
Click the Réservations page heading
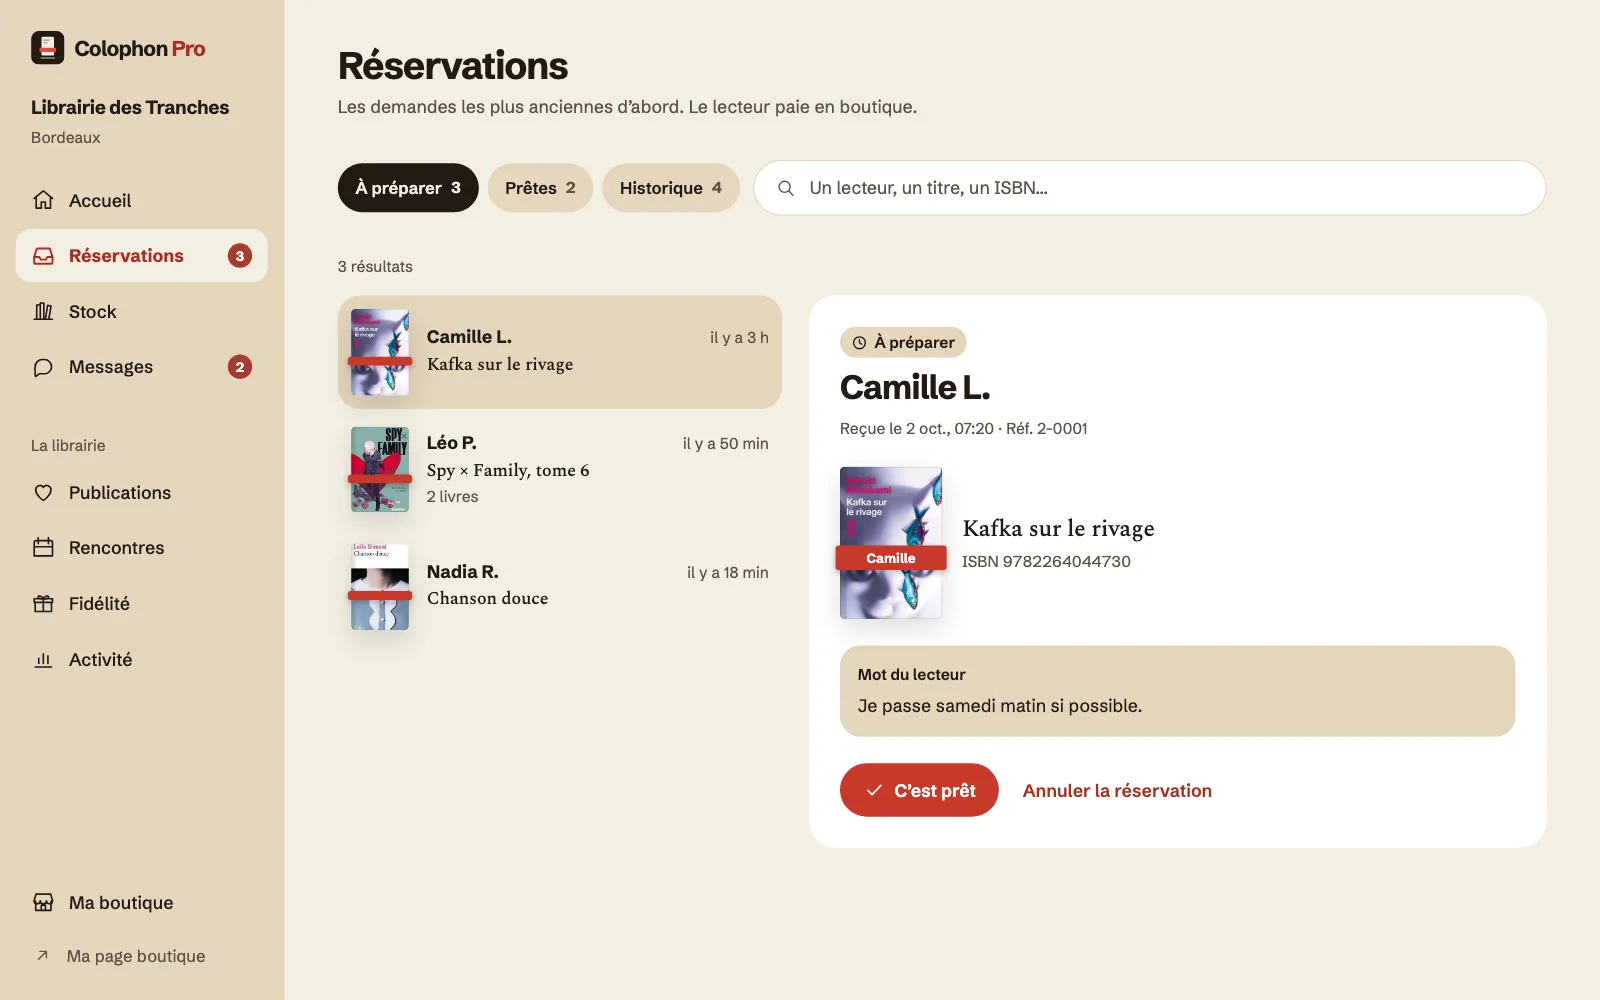(x=453, y=66)
